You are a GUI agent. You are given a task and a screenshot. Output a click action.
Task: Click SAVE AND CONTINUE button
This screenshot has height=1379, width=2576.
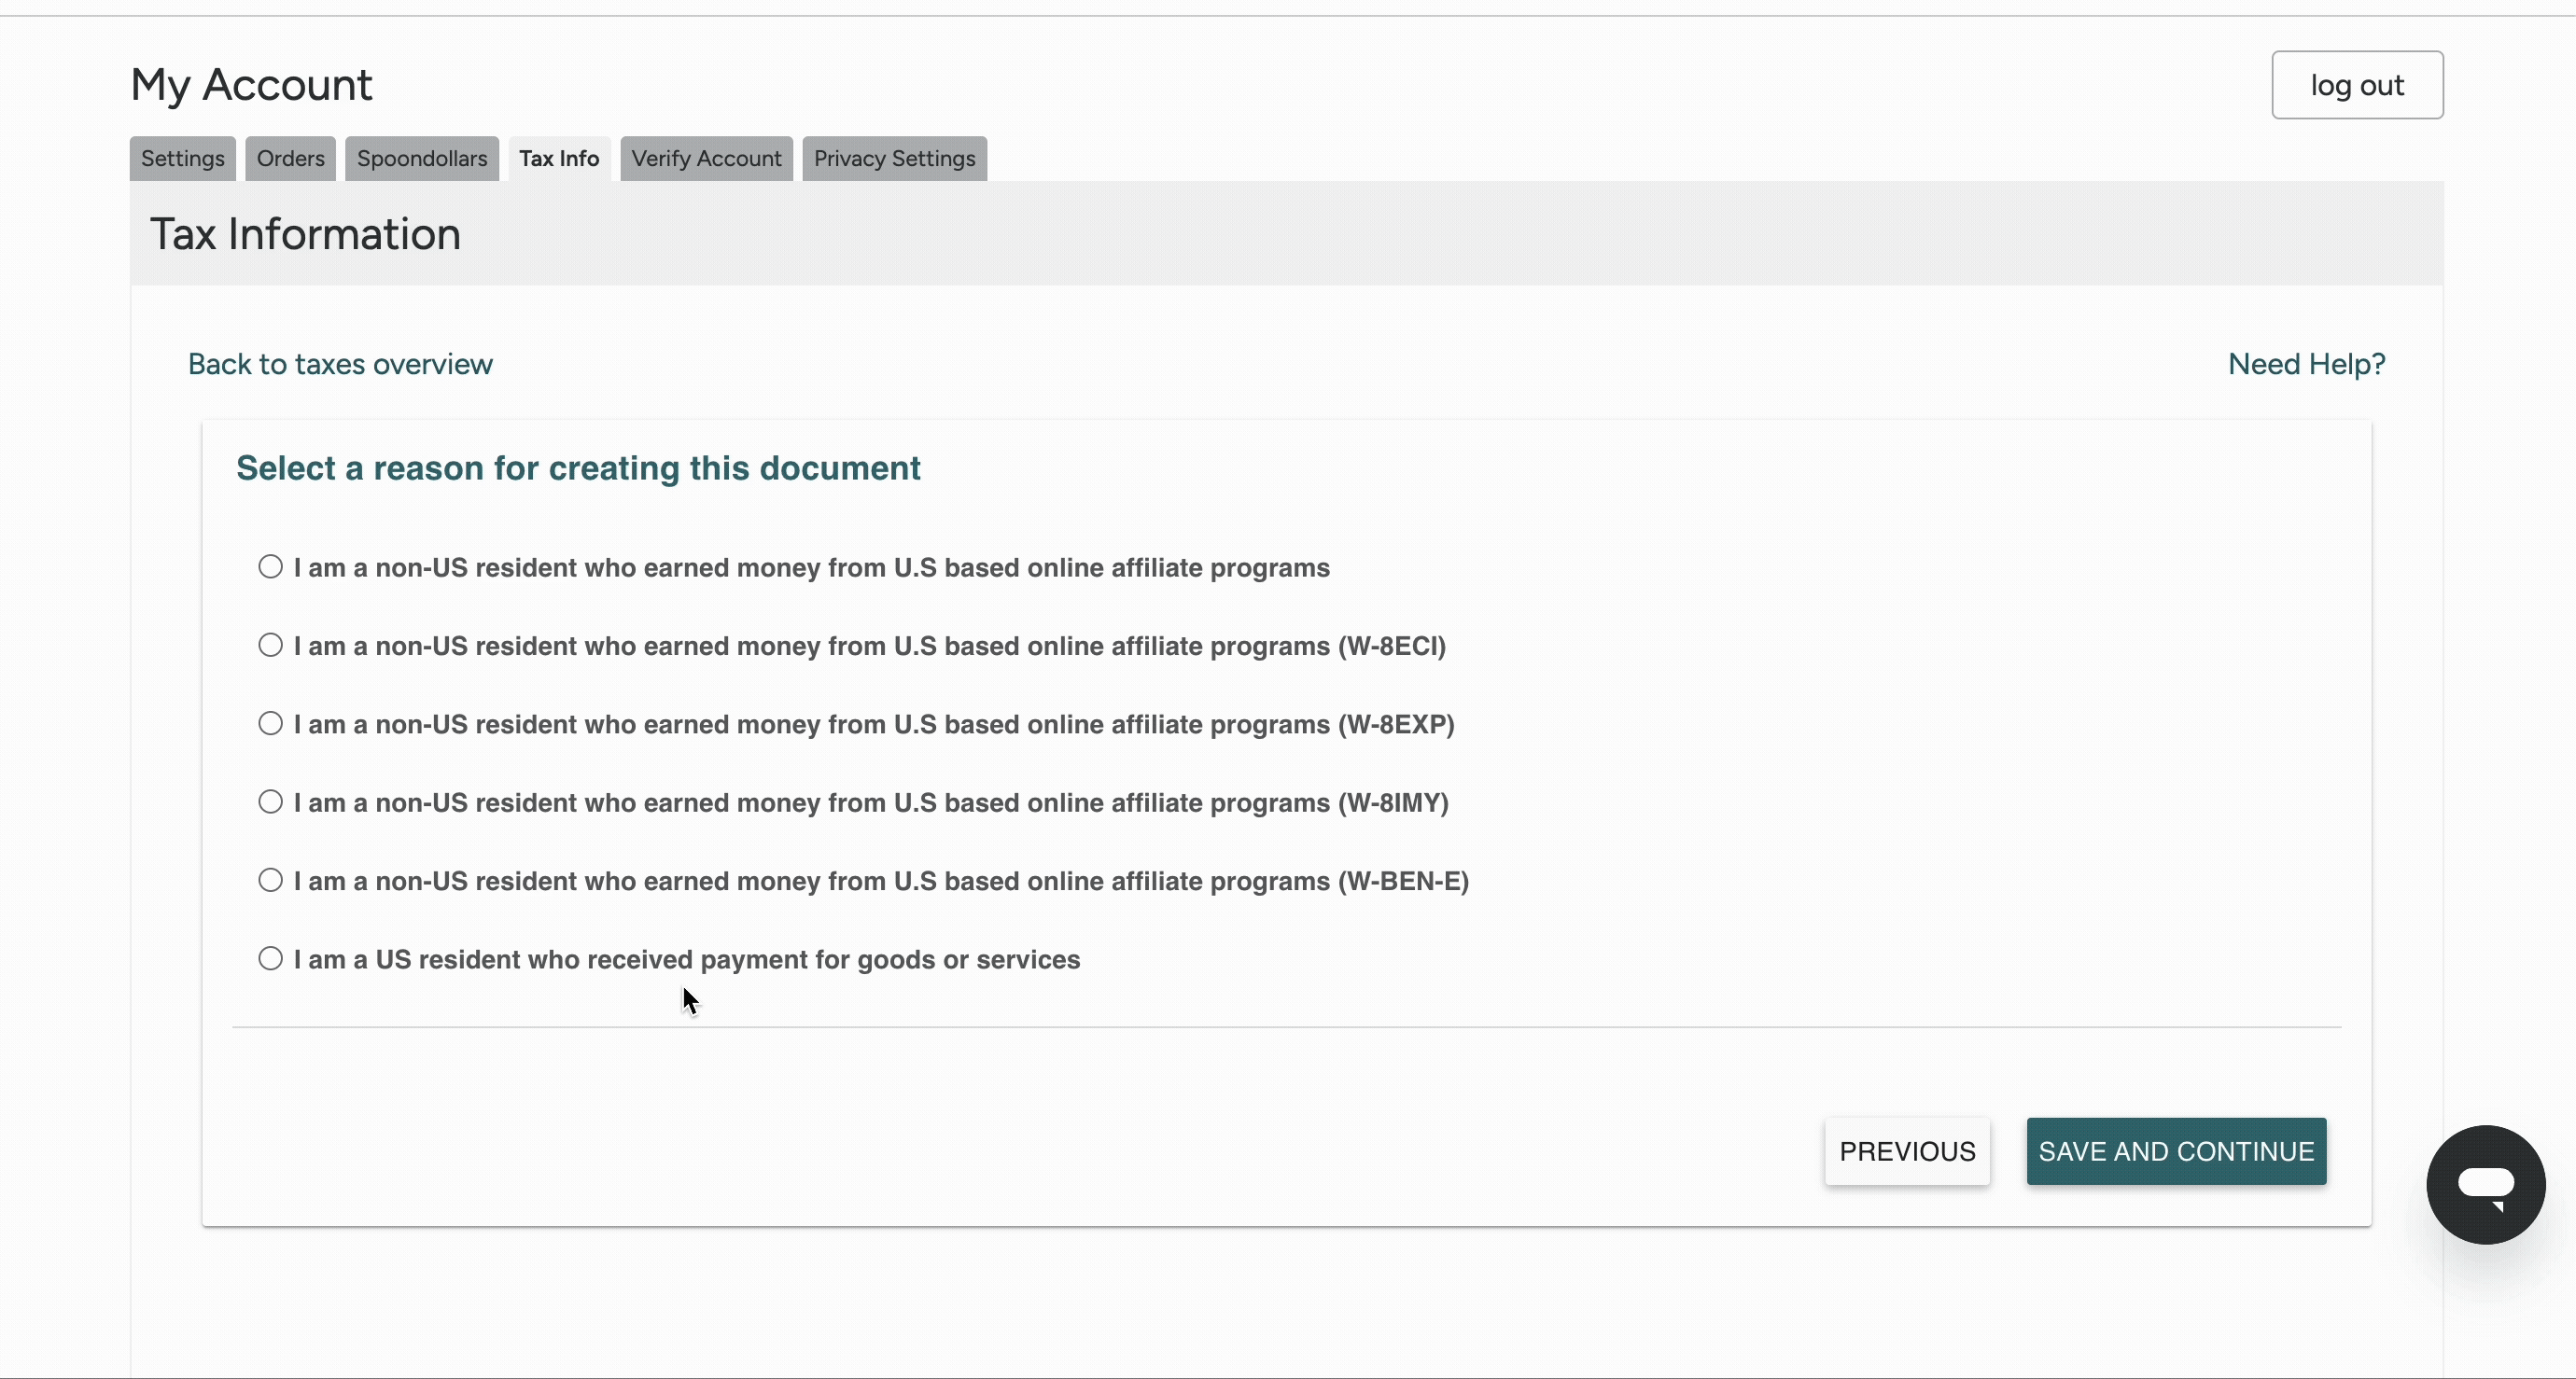(2176, 1151)
